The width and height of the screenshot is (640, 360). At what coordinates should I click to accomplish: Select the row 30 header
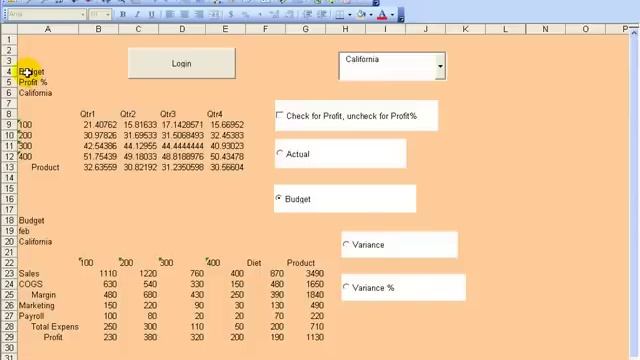click(x=9, y=347)
